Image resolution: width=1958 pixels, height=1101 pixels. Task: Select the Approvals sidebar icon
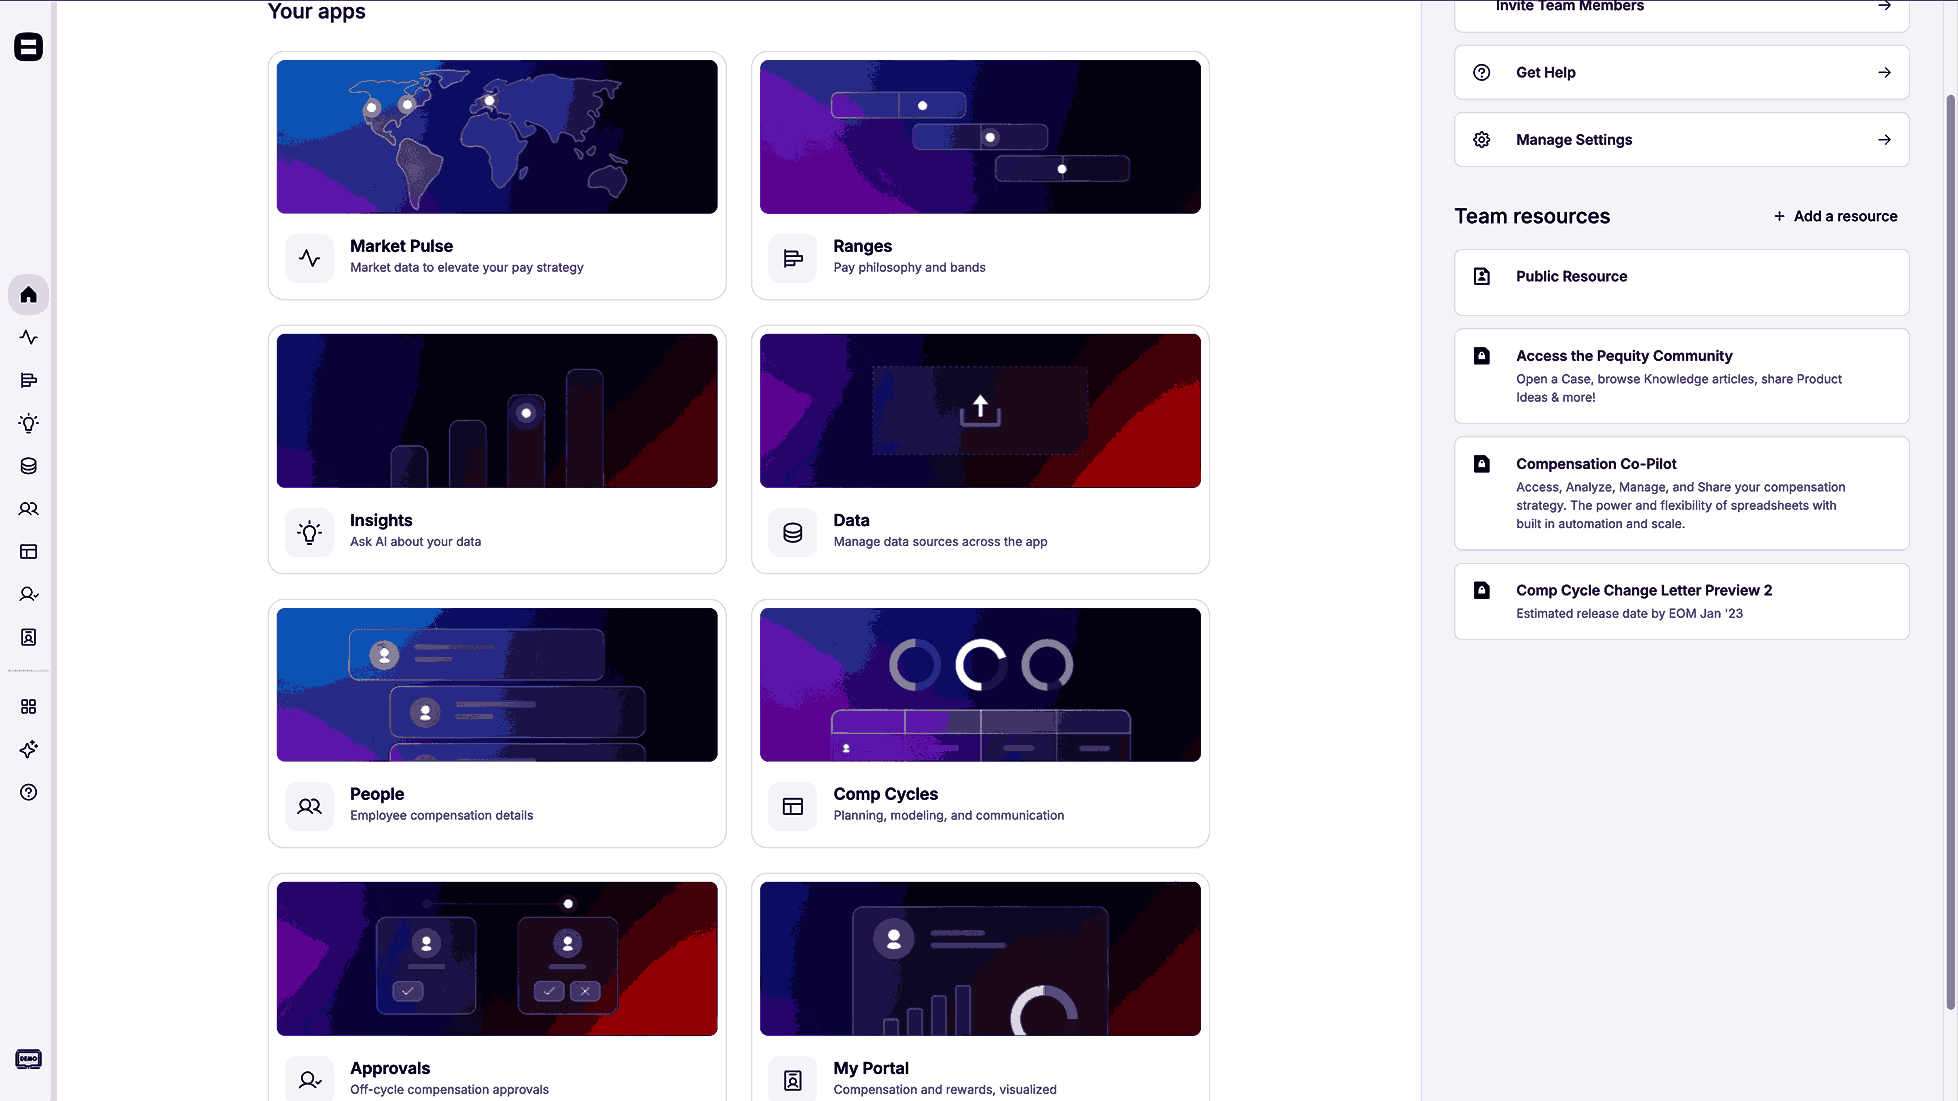click(x=28, y=595)
